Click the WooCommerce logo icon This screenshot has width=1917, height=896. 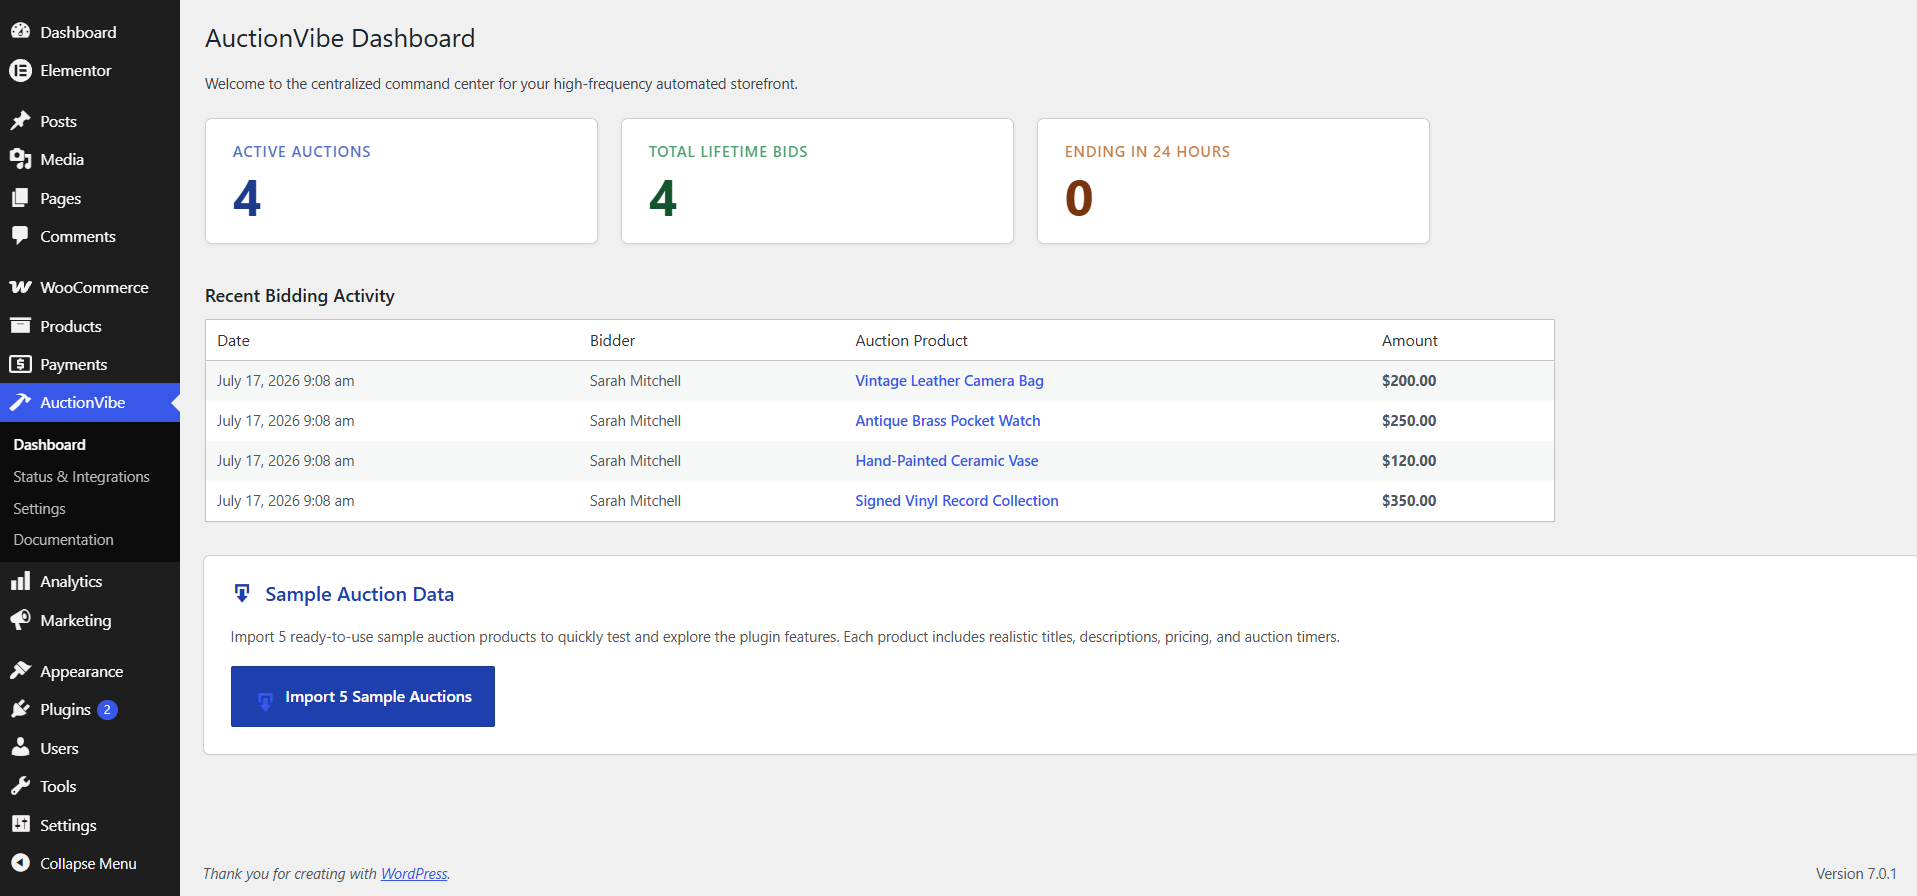20,287
